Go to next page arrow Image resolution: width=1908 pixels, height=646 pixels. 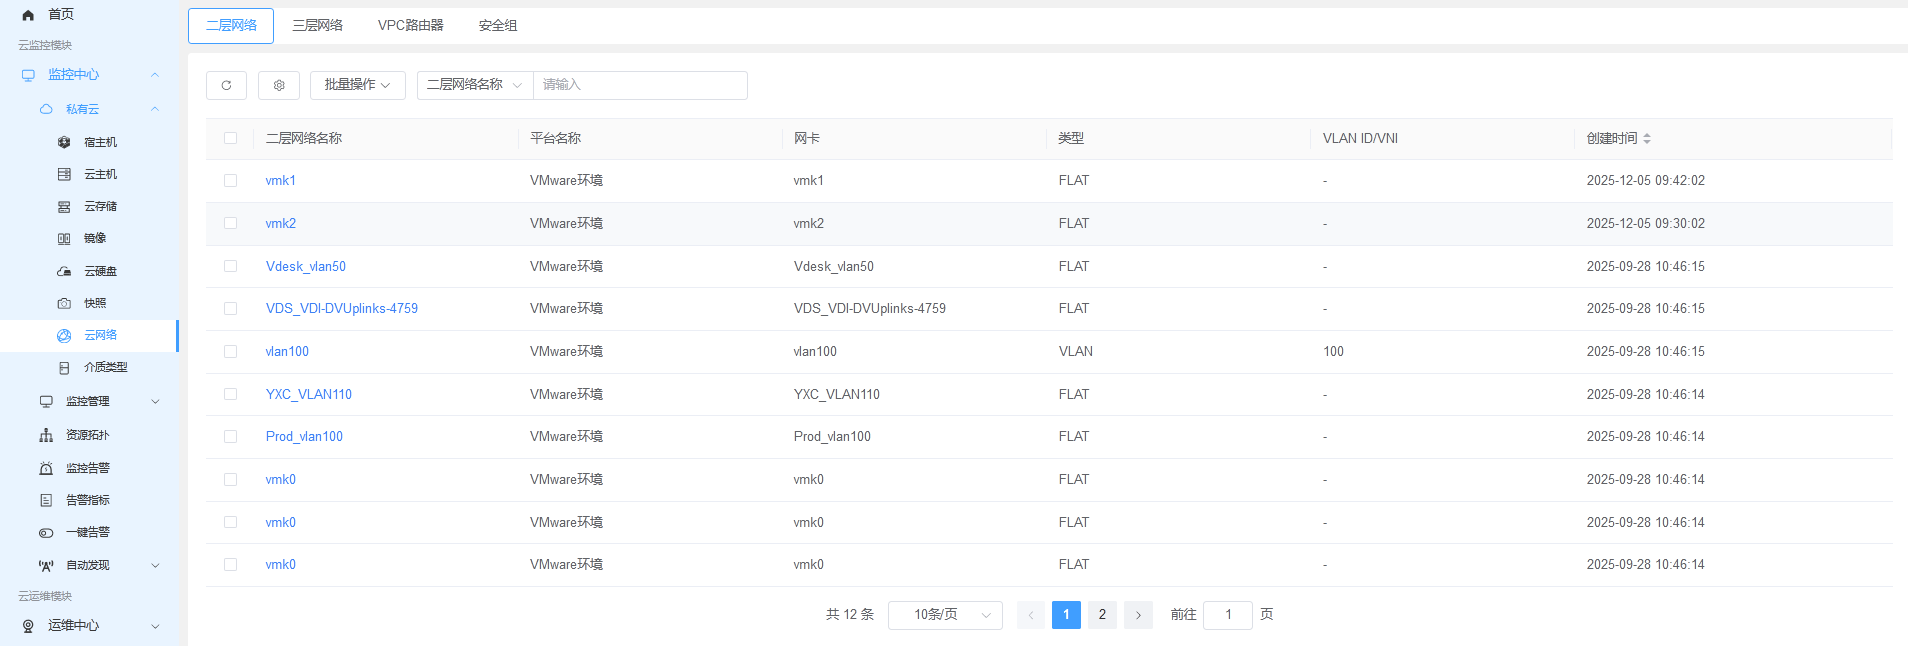click(1138, 615)
